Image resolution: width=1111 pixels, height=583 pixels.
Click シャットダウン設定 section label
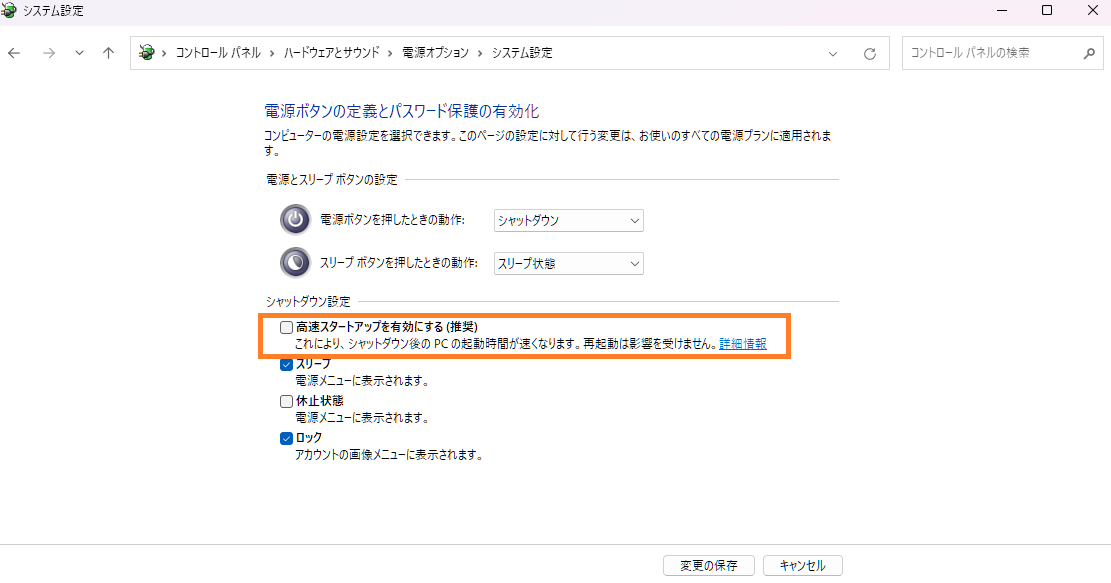pos(308,302)
